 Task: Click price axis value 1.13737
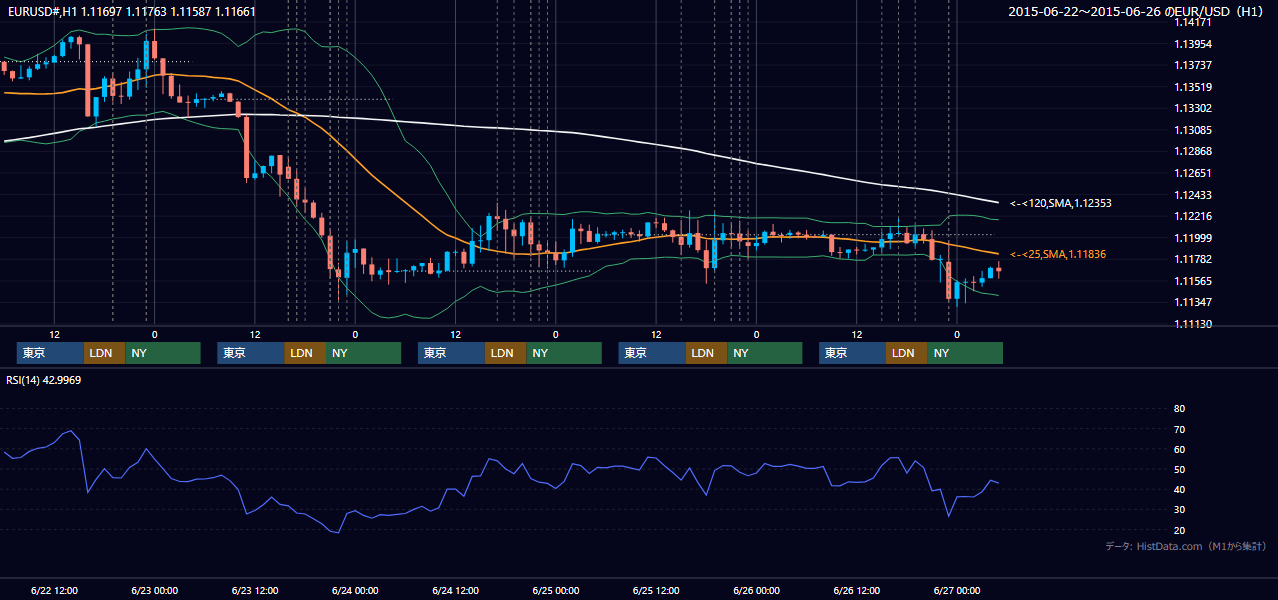1193,65
